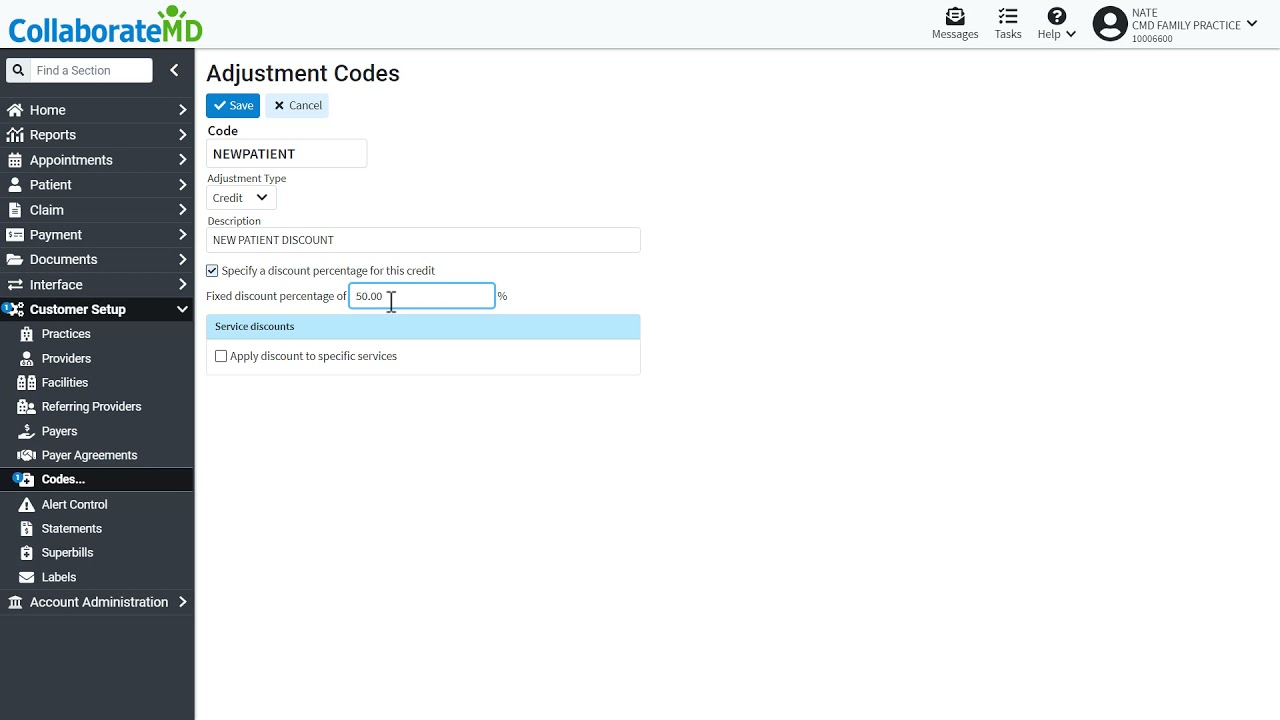Click the Payer Agreements handshake icon
The width and height of the screenshot is (1280, 720).
tap(26, 455)
